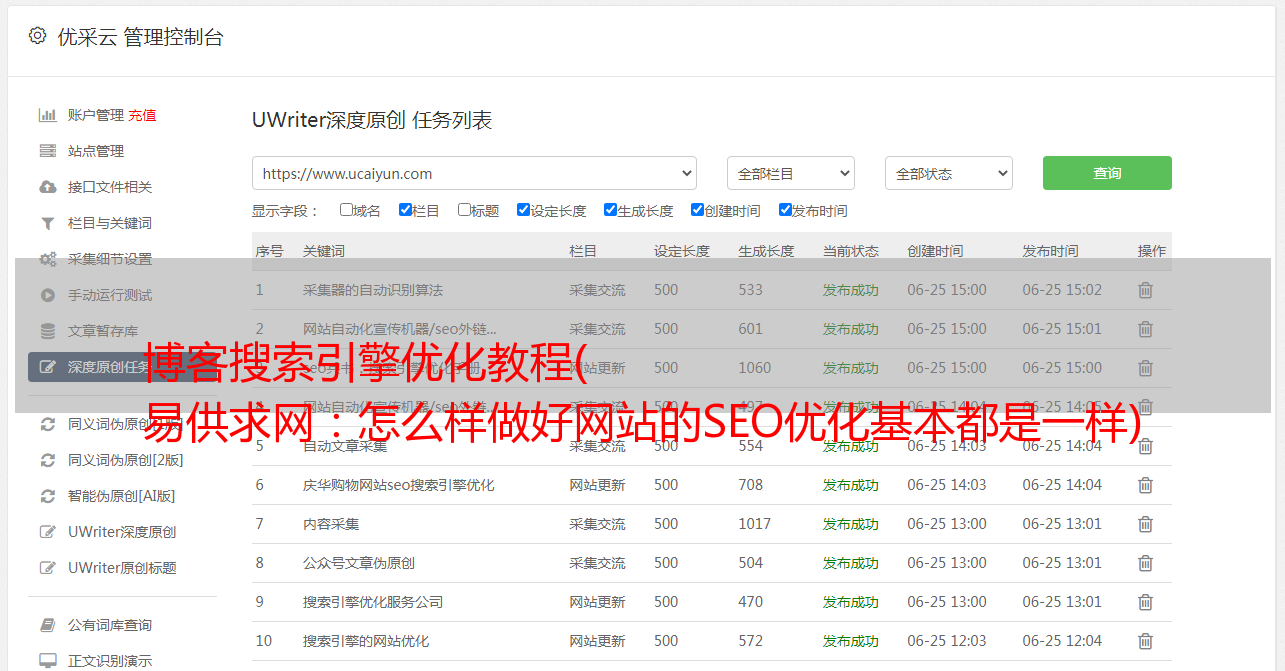Screen dimensions: 1285x671
Task: Open 同义词伪原创[2版] sidebar link
Action: click(x=125, y=460)
